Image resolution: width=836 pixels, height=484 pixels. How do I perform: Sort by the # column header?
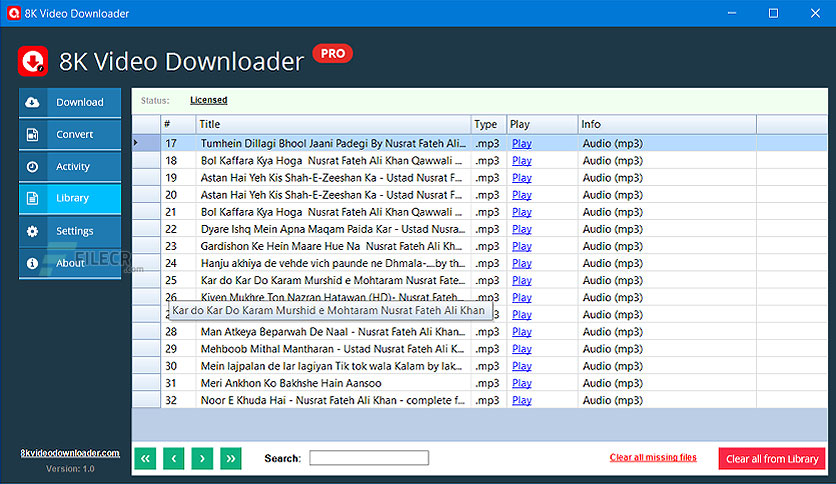(x=178, y=124)
